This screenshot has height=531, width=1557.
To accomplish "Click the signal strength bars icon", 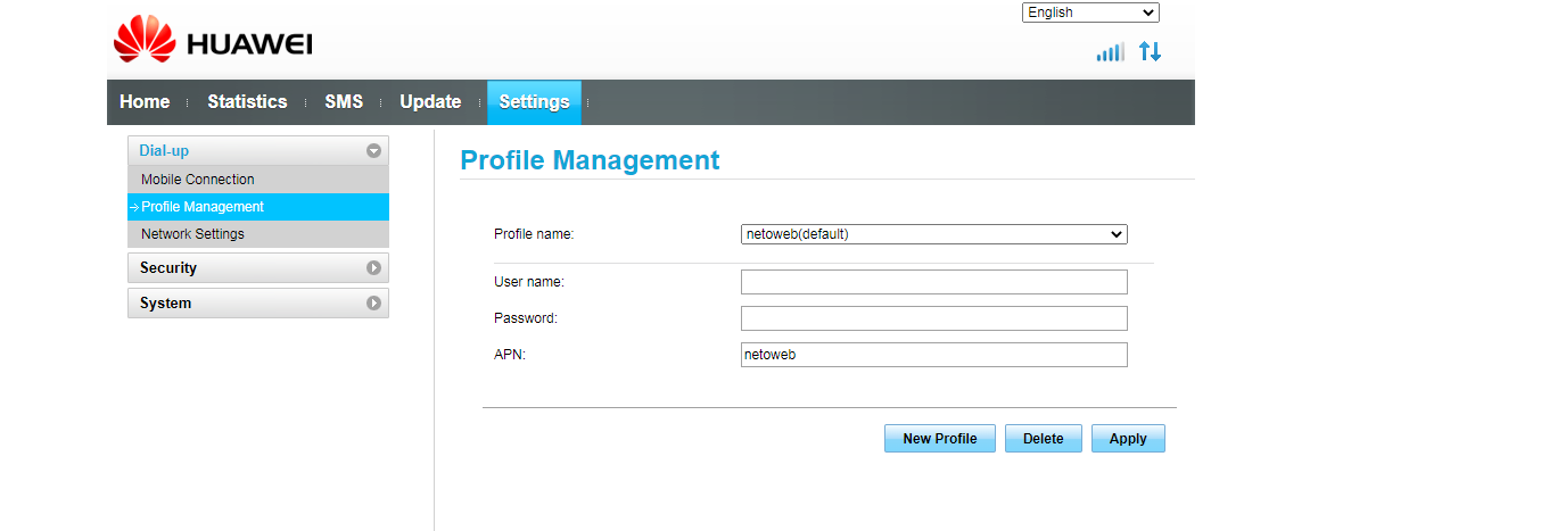I will click(1110, 52).
